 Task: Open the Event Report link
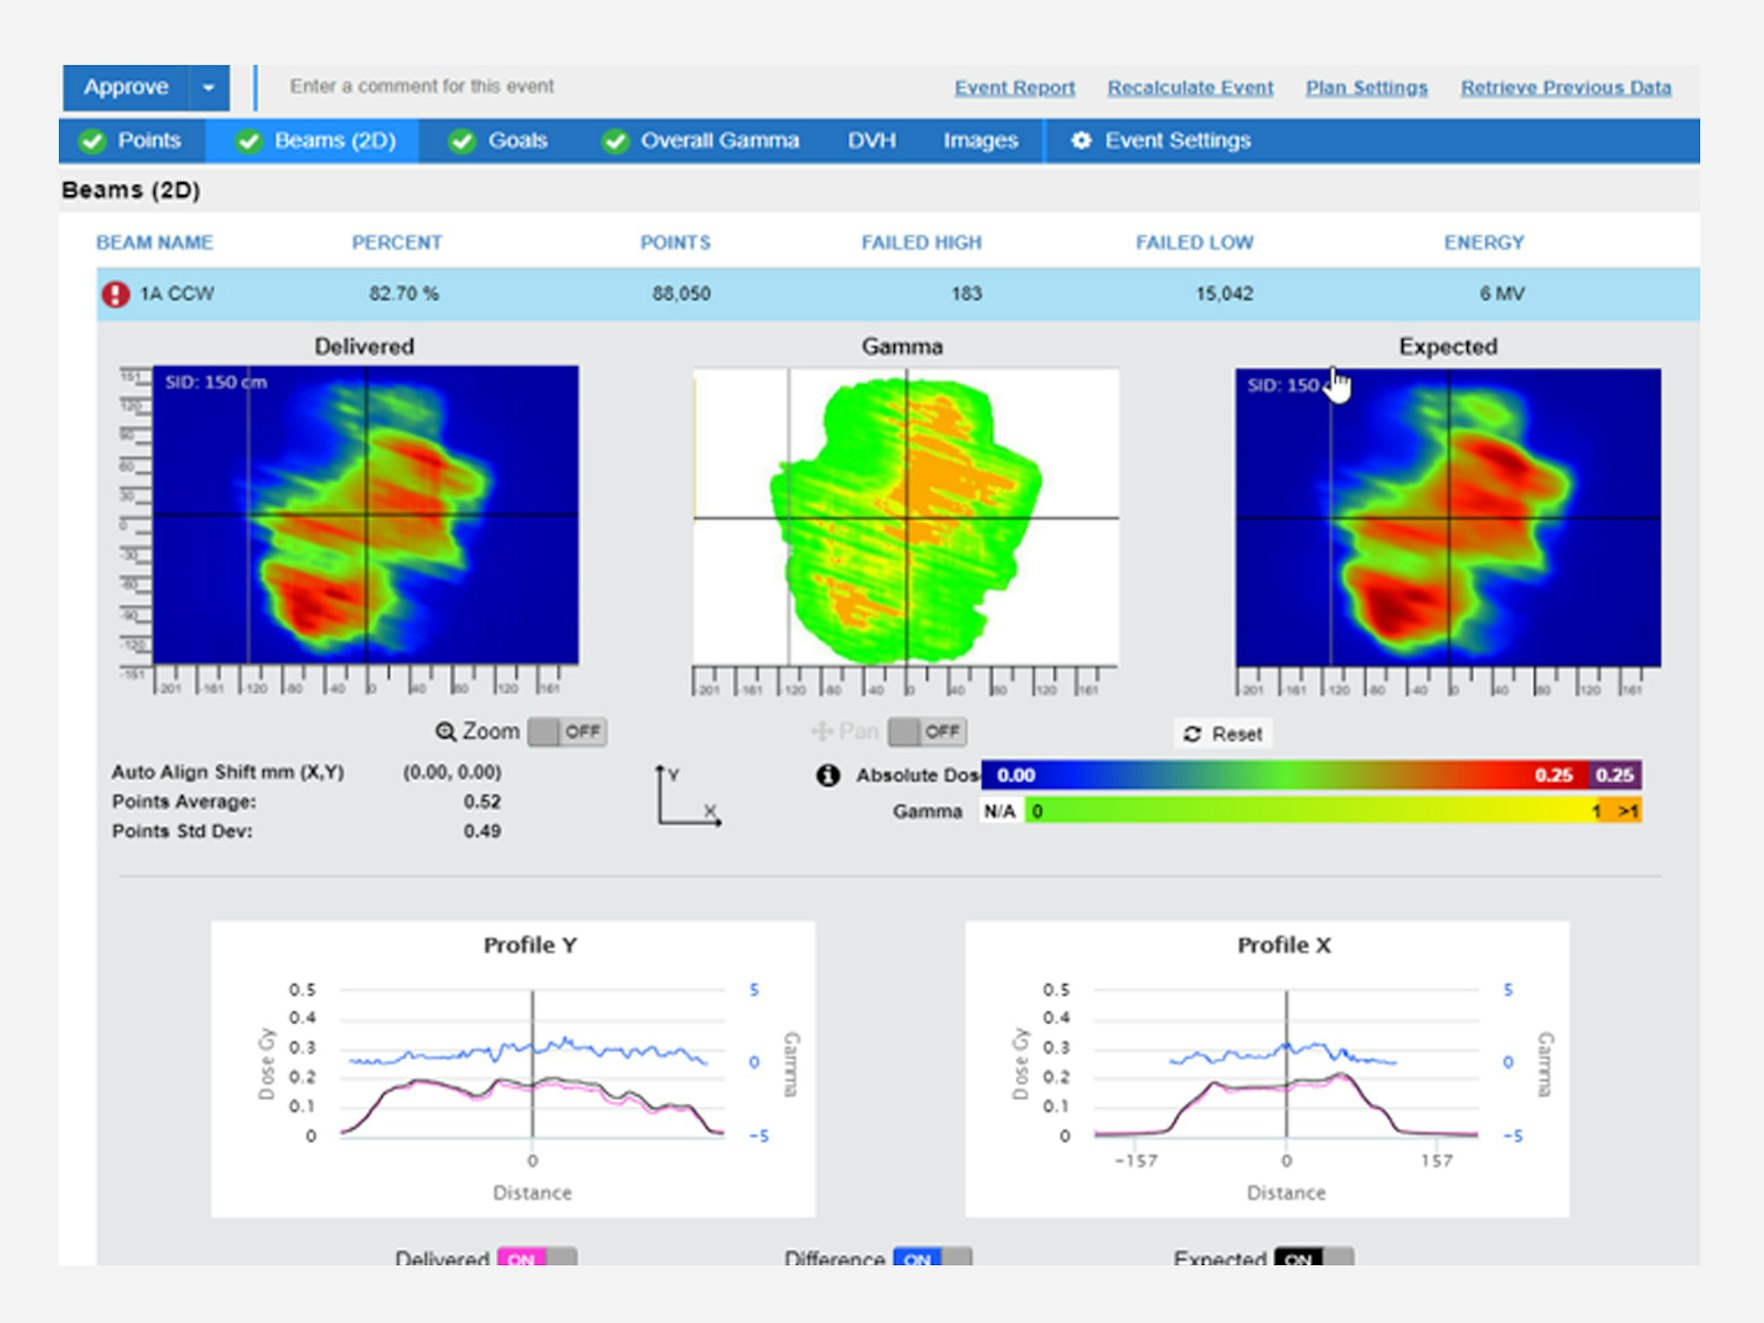[1015, 88]
